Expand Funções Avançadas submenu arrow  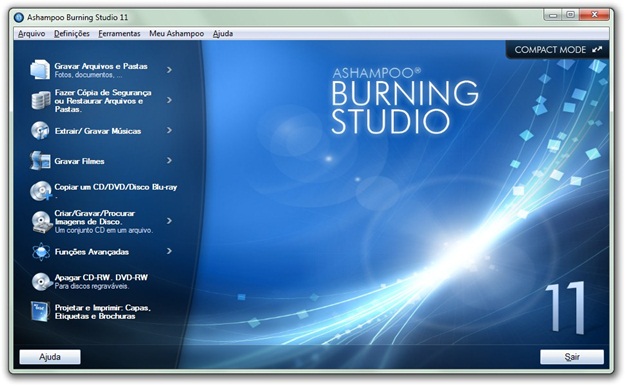pyautogui.click(x=169, y=251)
